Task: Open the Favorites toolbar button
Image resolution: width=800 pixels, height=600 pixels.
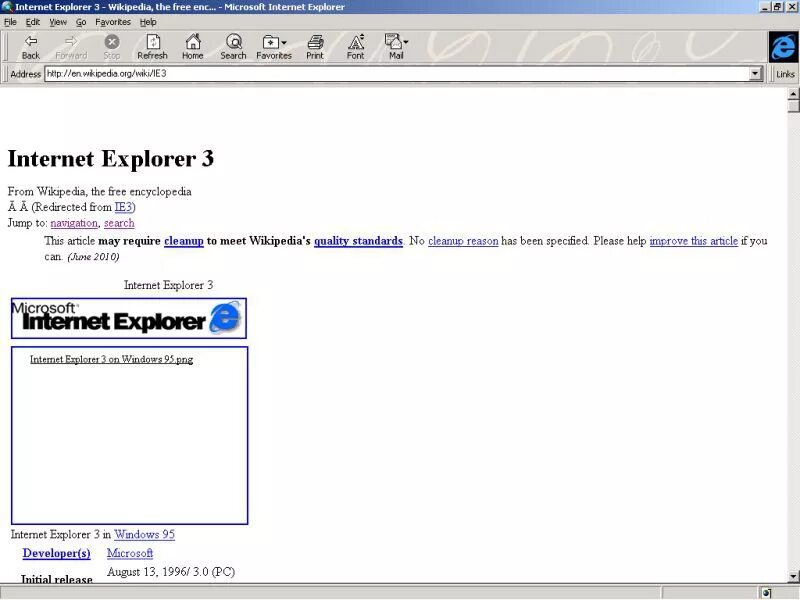Action: (273, 47)
